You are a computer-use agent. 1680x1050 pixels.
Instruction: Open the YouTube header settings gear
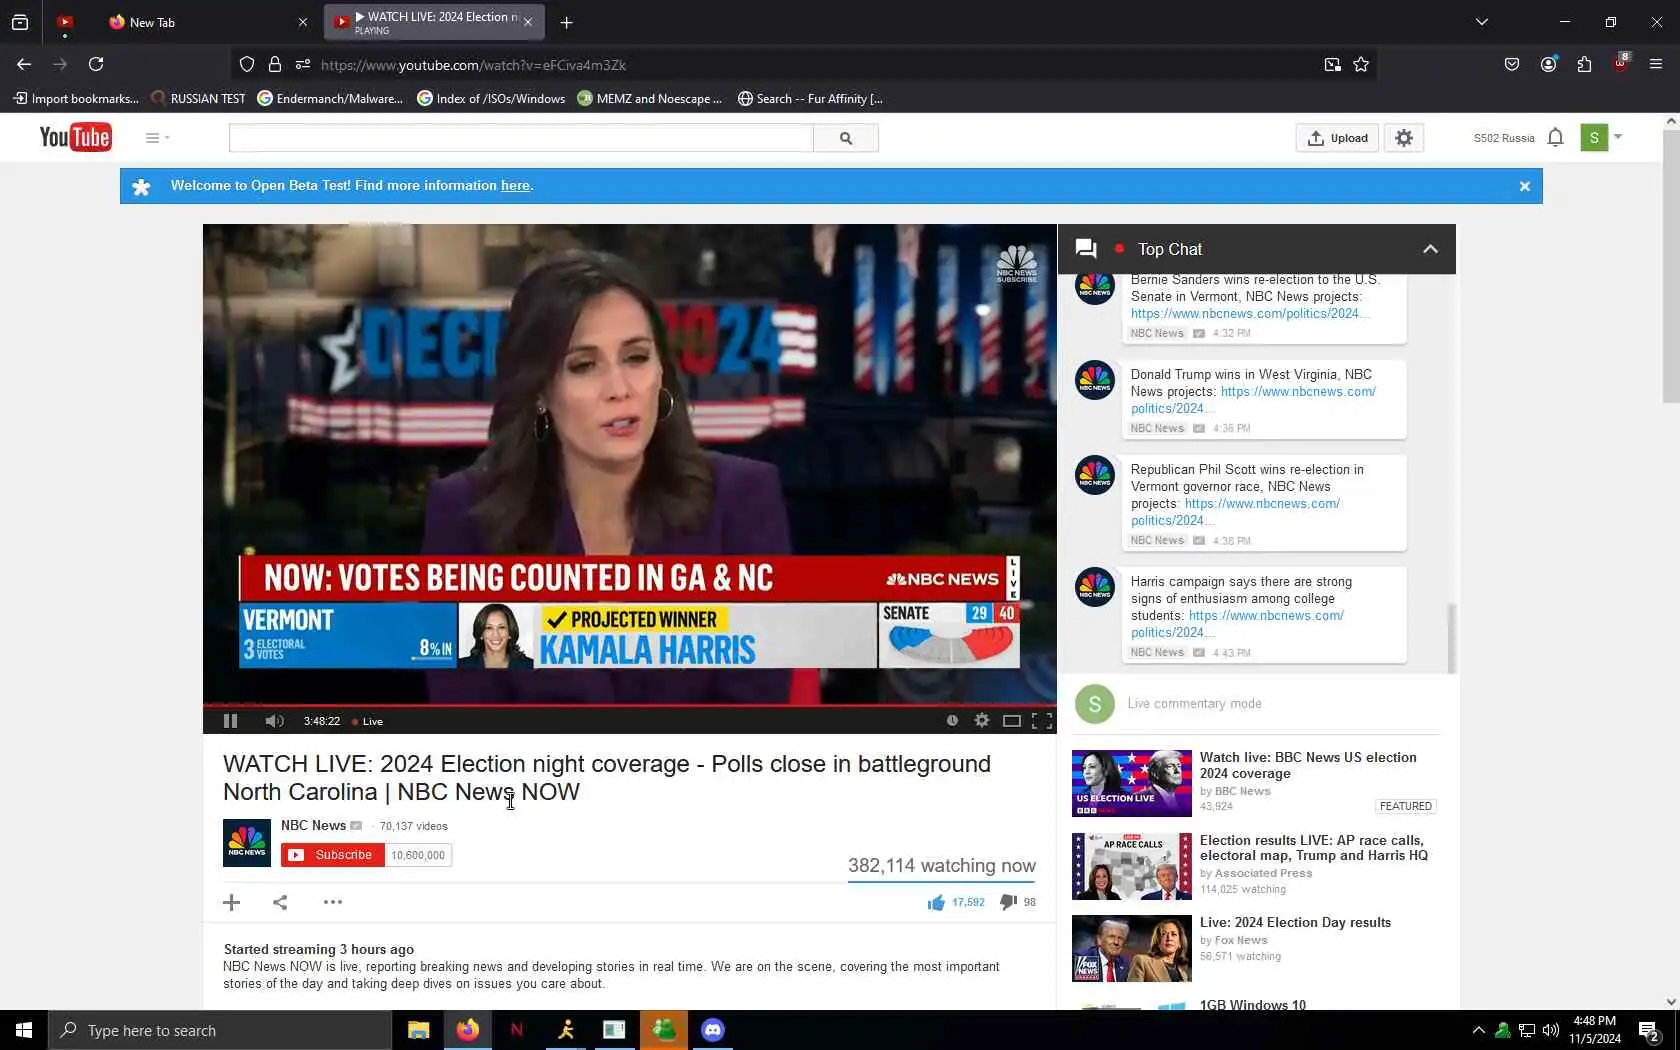pyautogui.click(x=1404, y=138)
